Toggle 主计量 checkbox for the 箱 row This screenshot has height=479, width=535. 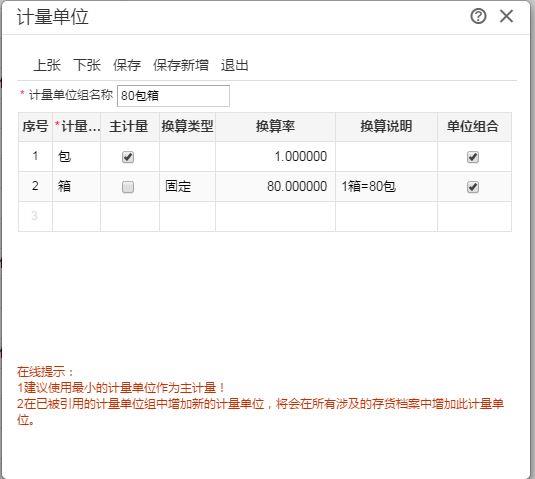(x=128, y=187)
